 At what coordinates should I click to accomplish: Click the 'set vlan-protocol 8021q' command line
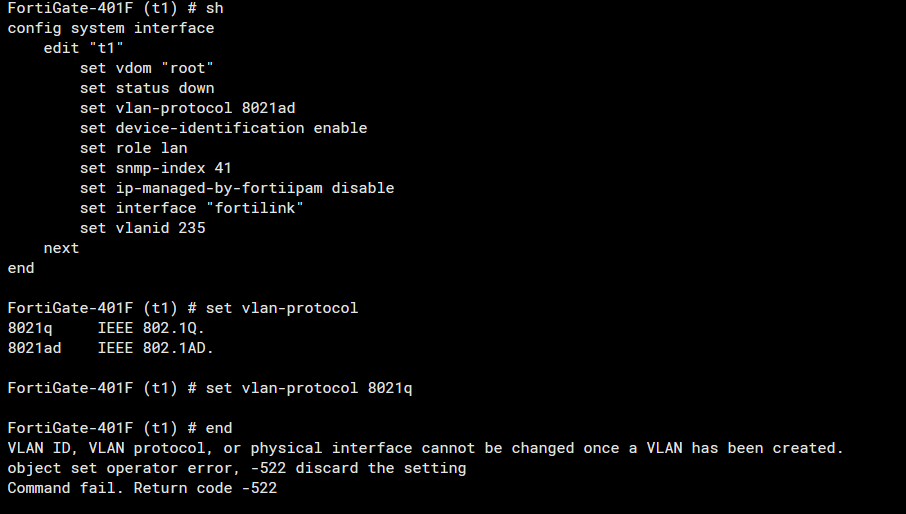pos(209,388)
